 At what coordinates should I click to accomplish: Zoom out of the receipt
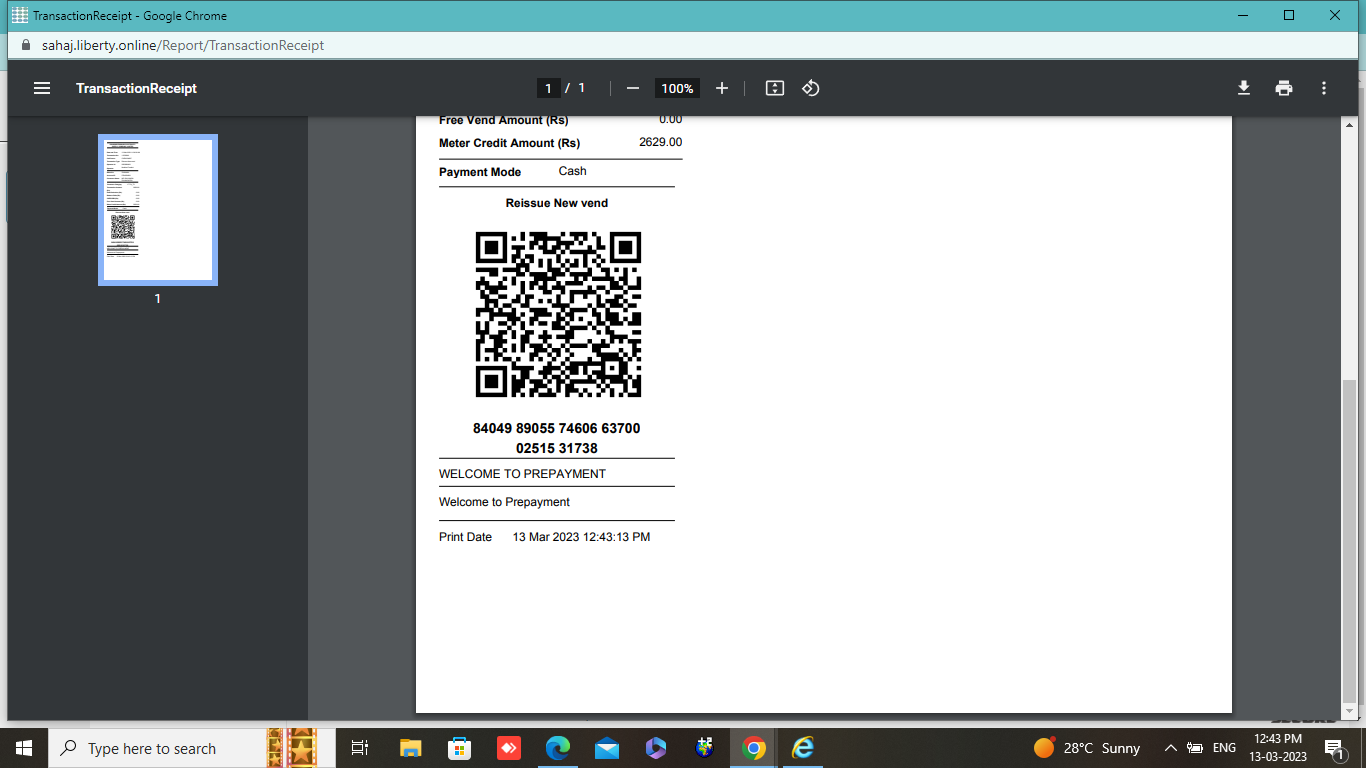pyautogui.click(x=632, y=88)
